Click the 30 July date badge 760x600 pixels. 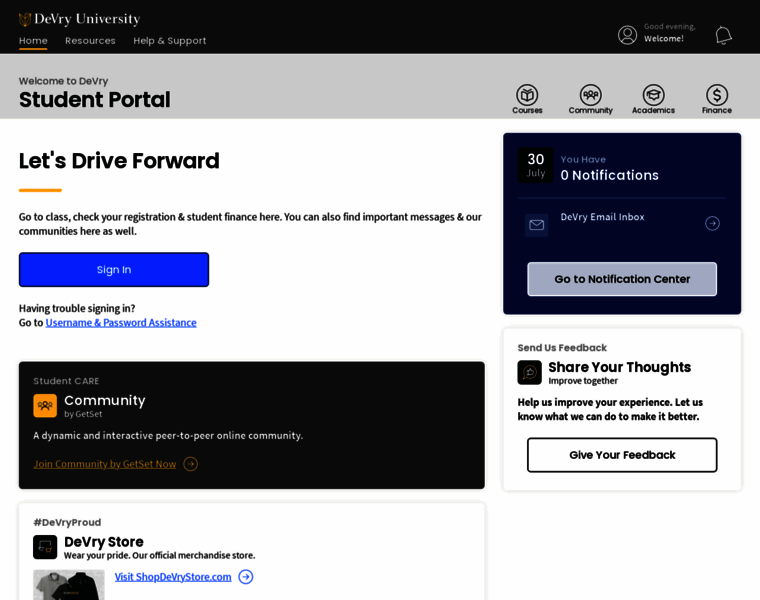[x=536, y=165]
